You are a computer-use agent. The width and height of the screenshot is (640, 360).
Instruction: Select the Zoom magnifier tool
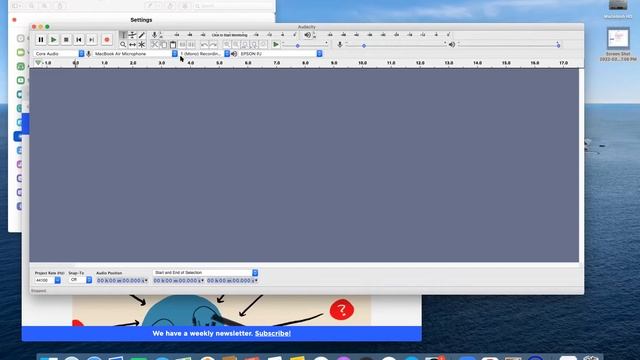tap(123, 44)
